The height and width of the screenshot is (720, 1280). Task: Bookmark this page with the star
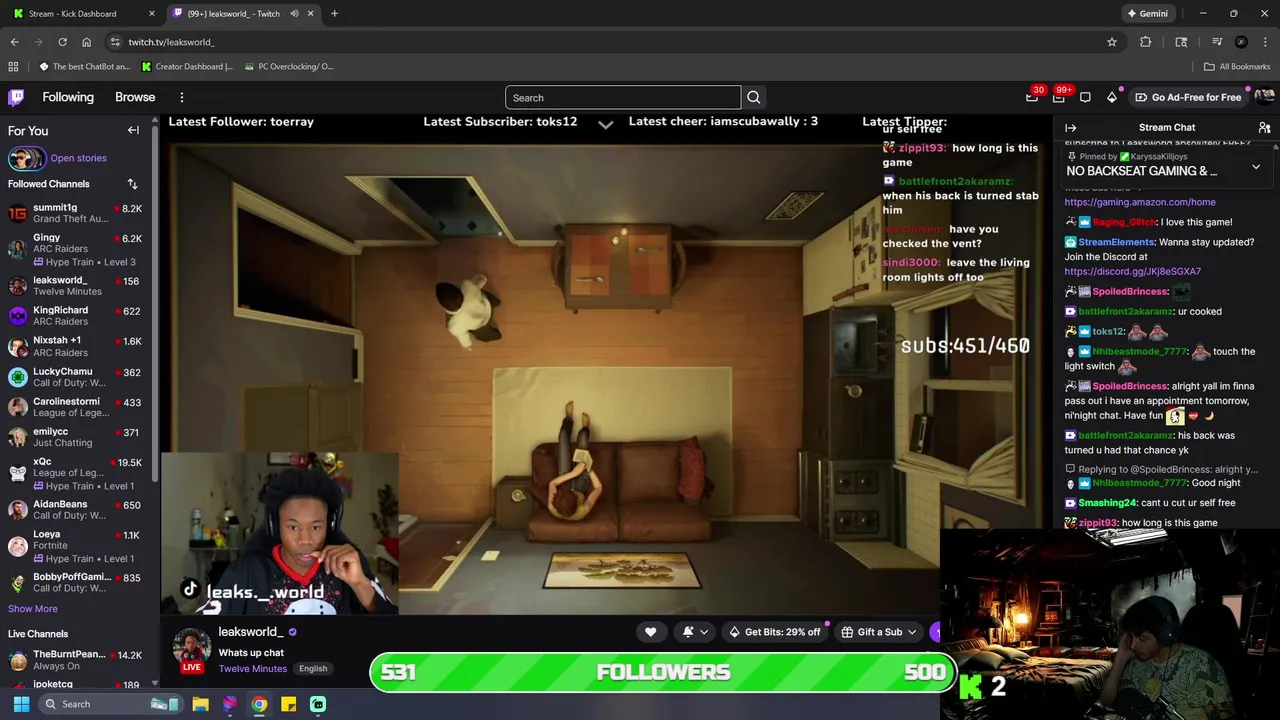pos(1111,42)
